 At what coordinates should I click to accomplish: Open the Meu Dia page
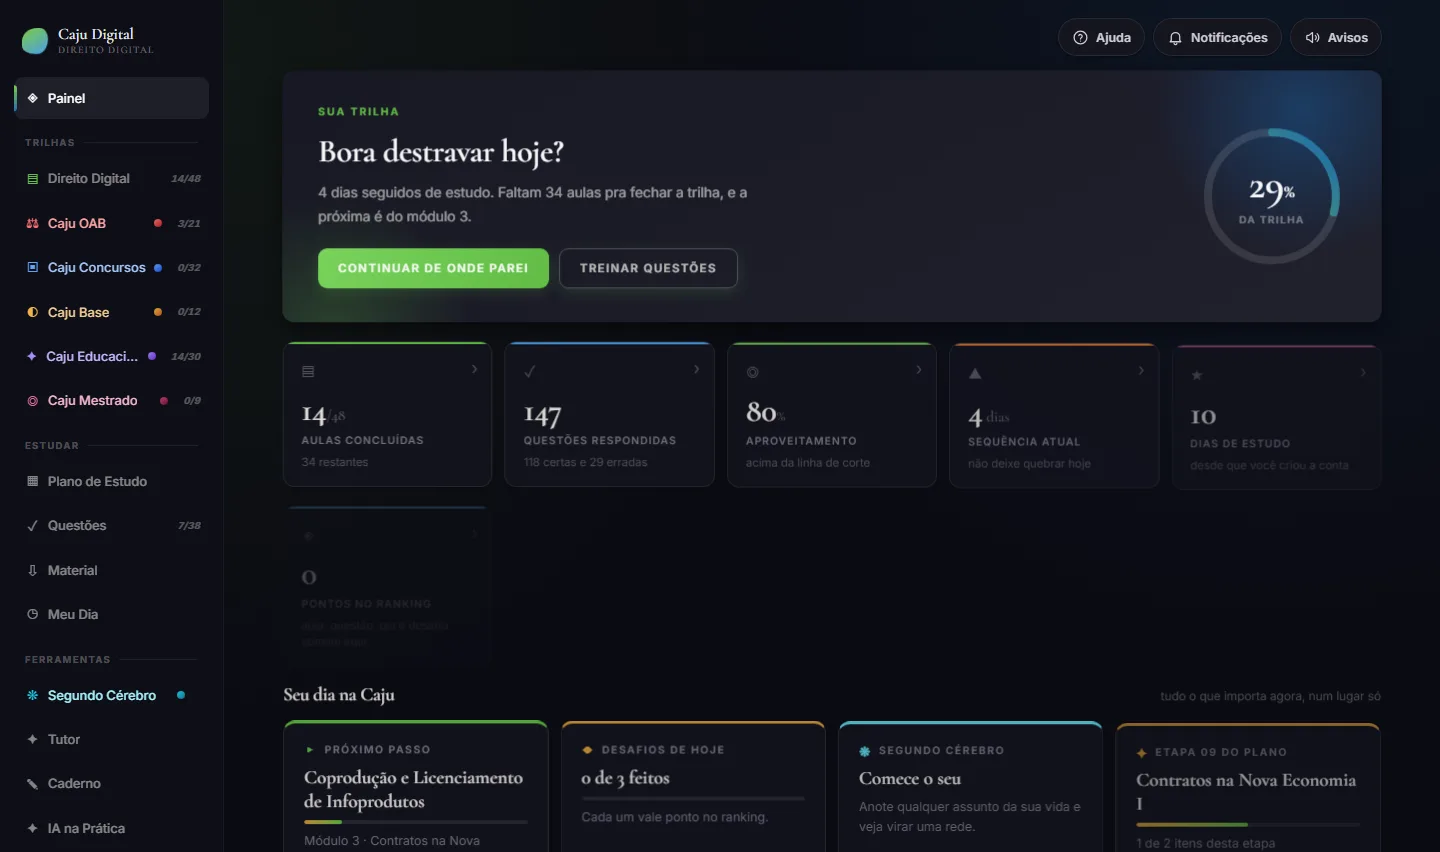click(112, 614)
